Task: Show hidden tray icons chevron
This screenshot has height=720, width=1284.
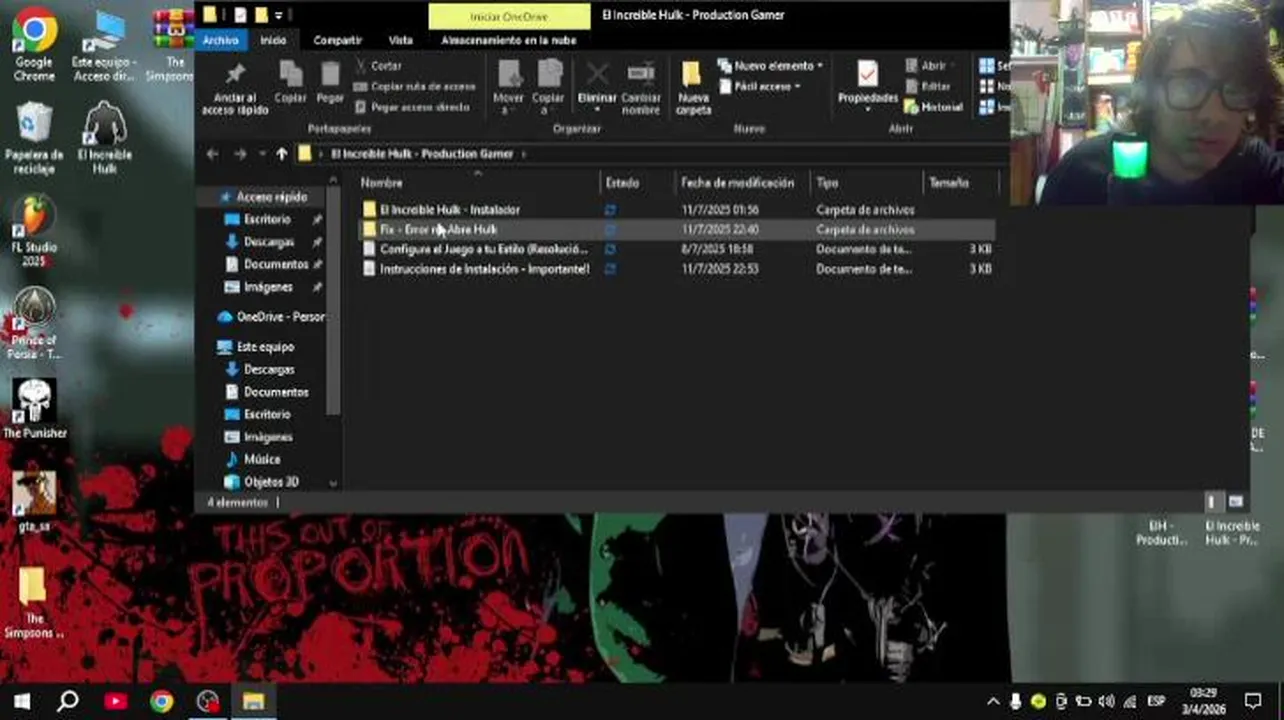Action: (x=993, y=701)
